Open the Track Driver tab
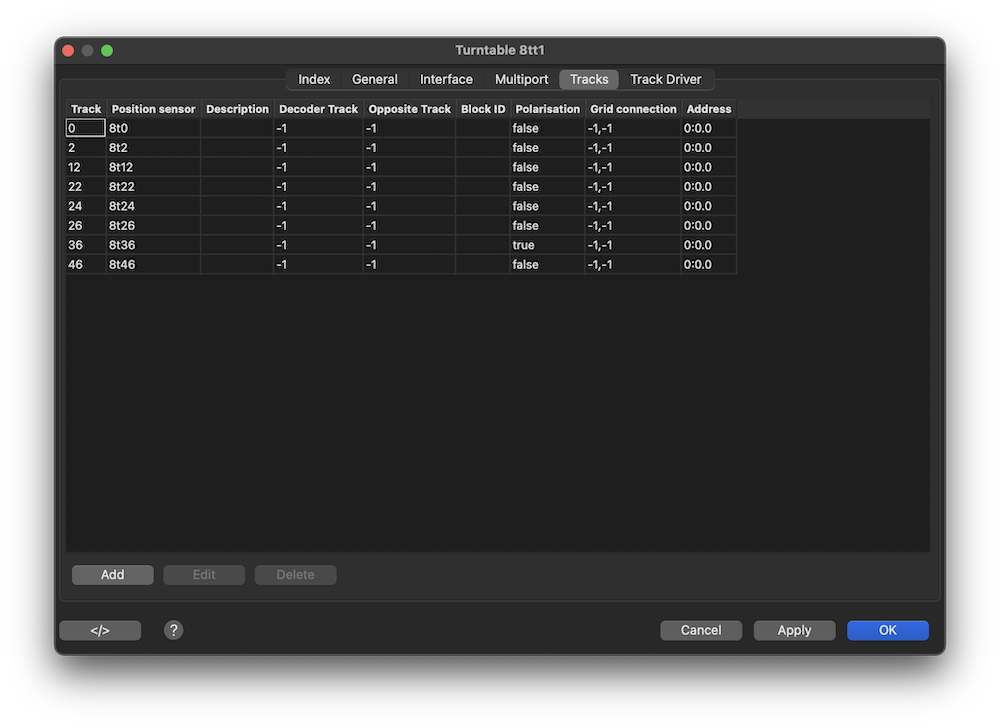The image size is (1000, 727). coord(665,79)
